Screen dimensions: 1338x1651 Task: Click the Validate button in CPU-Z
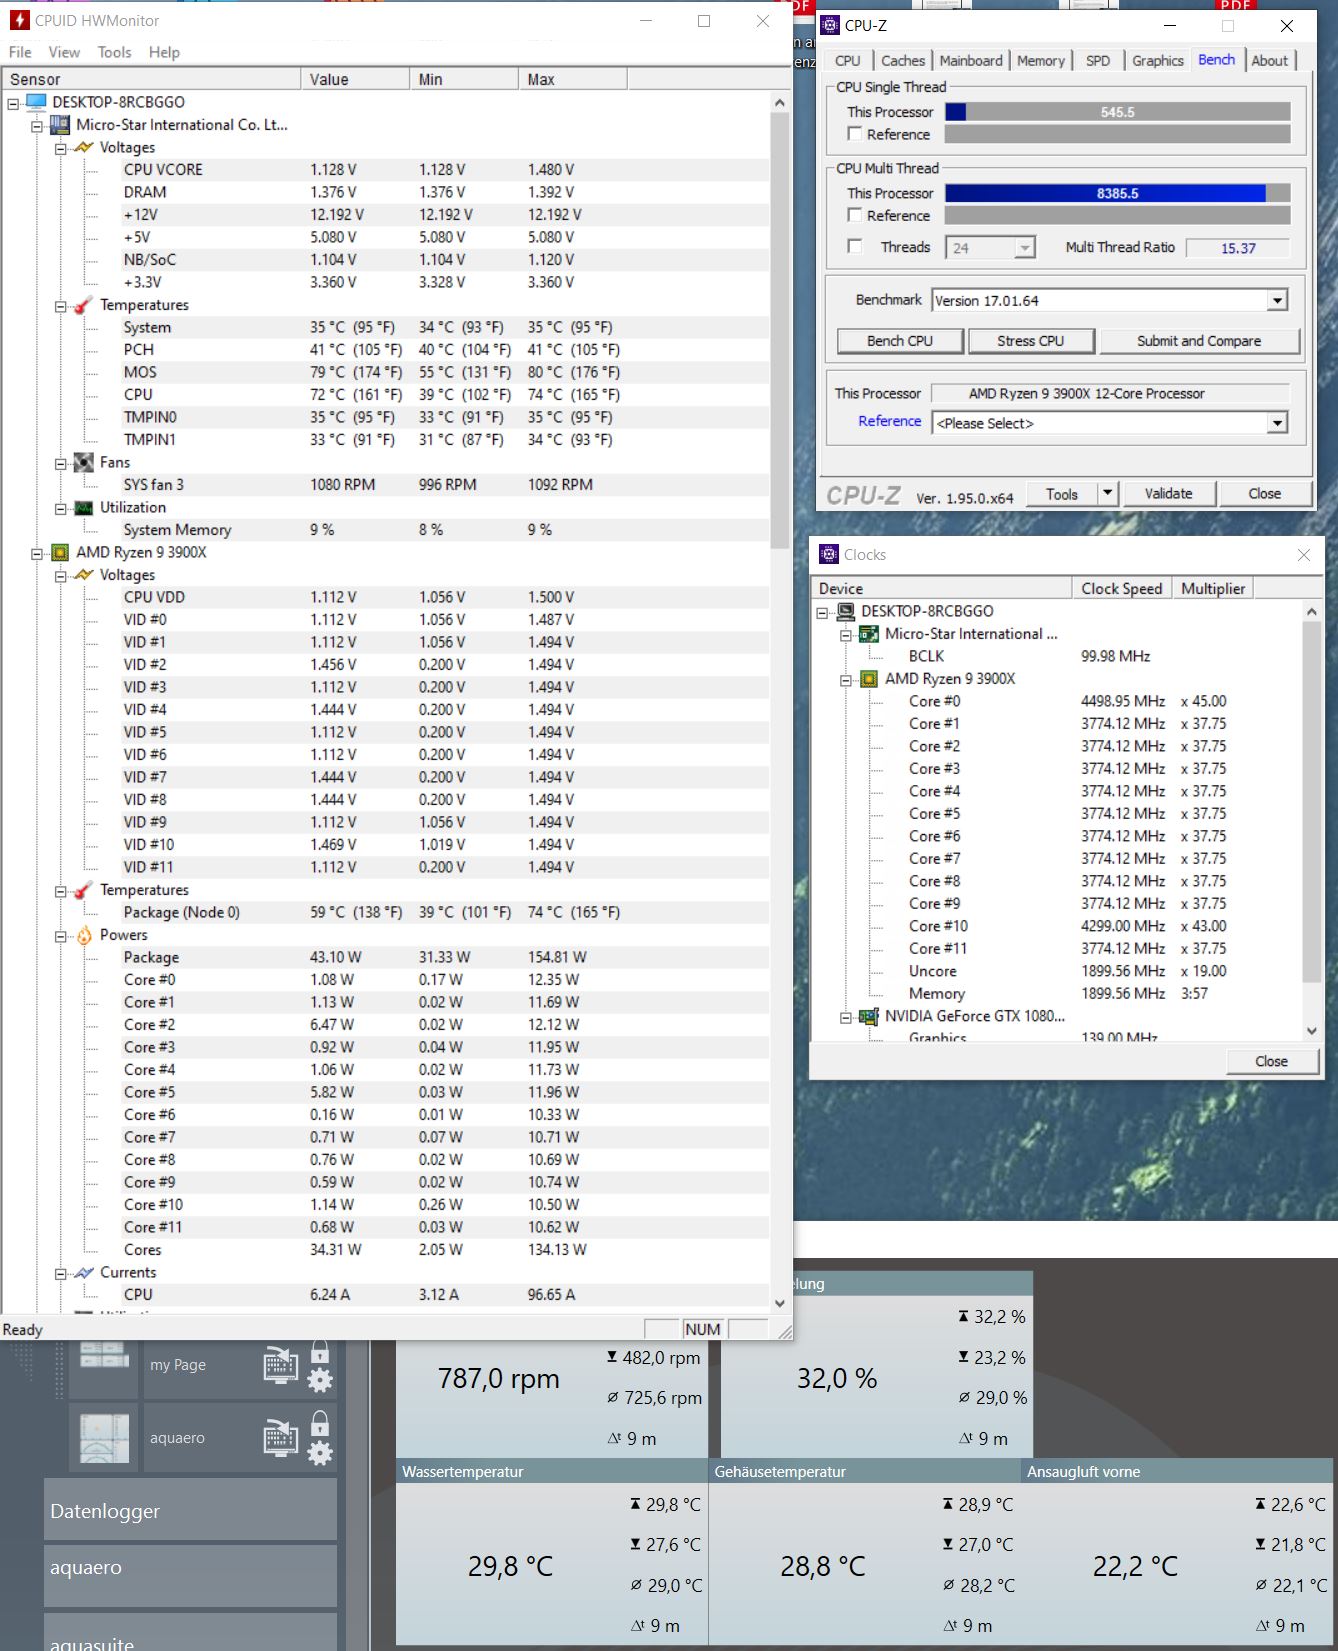tap(1168, 493)
